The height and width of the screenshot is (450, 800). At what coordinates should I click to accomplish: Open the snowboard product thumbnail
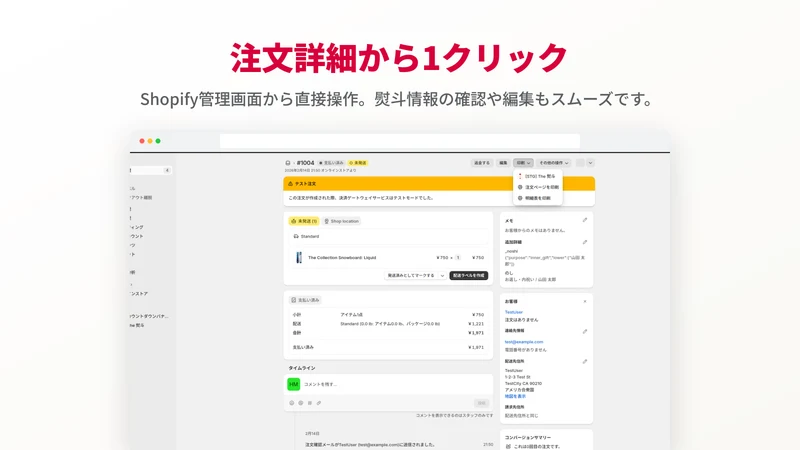tap(298, 258)
